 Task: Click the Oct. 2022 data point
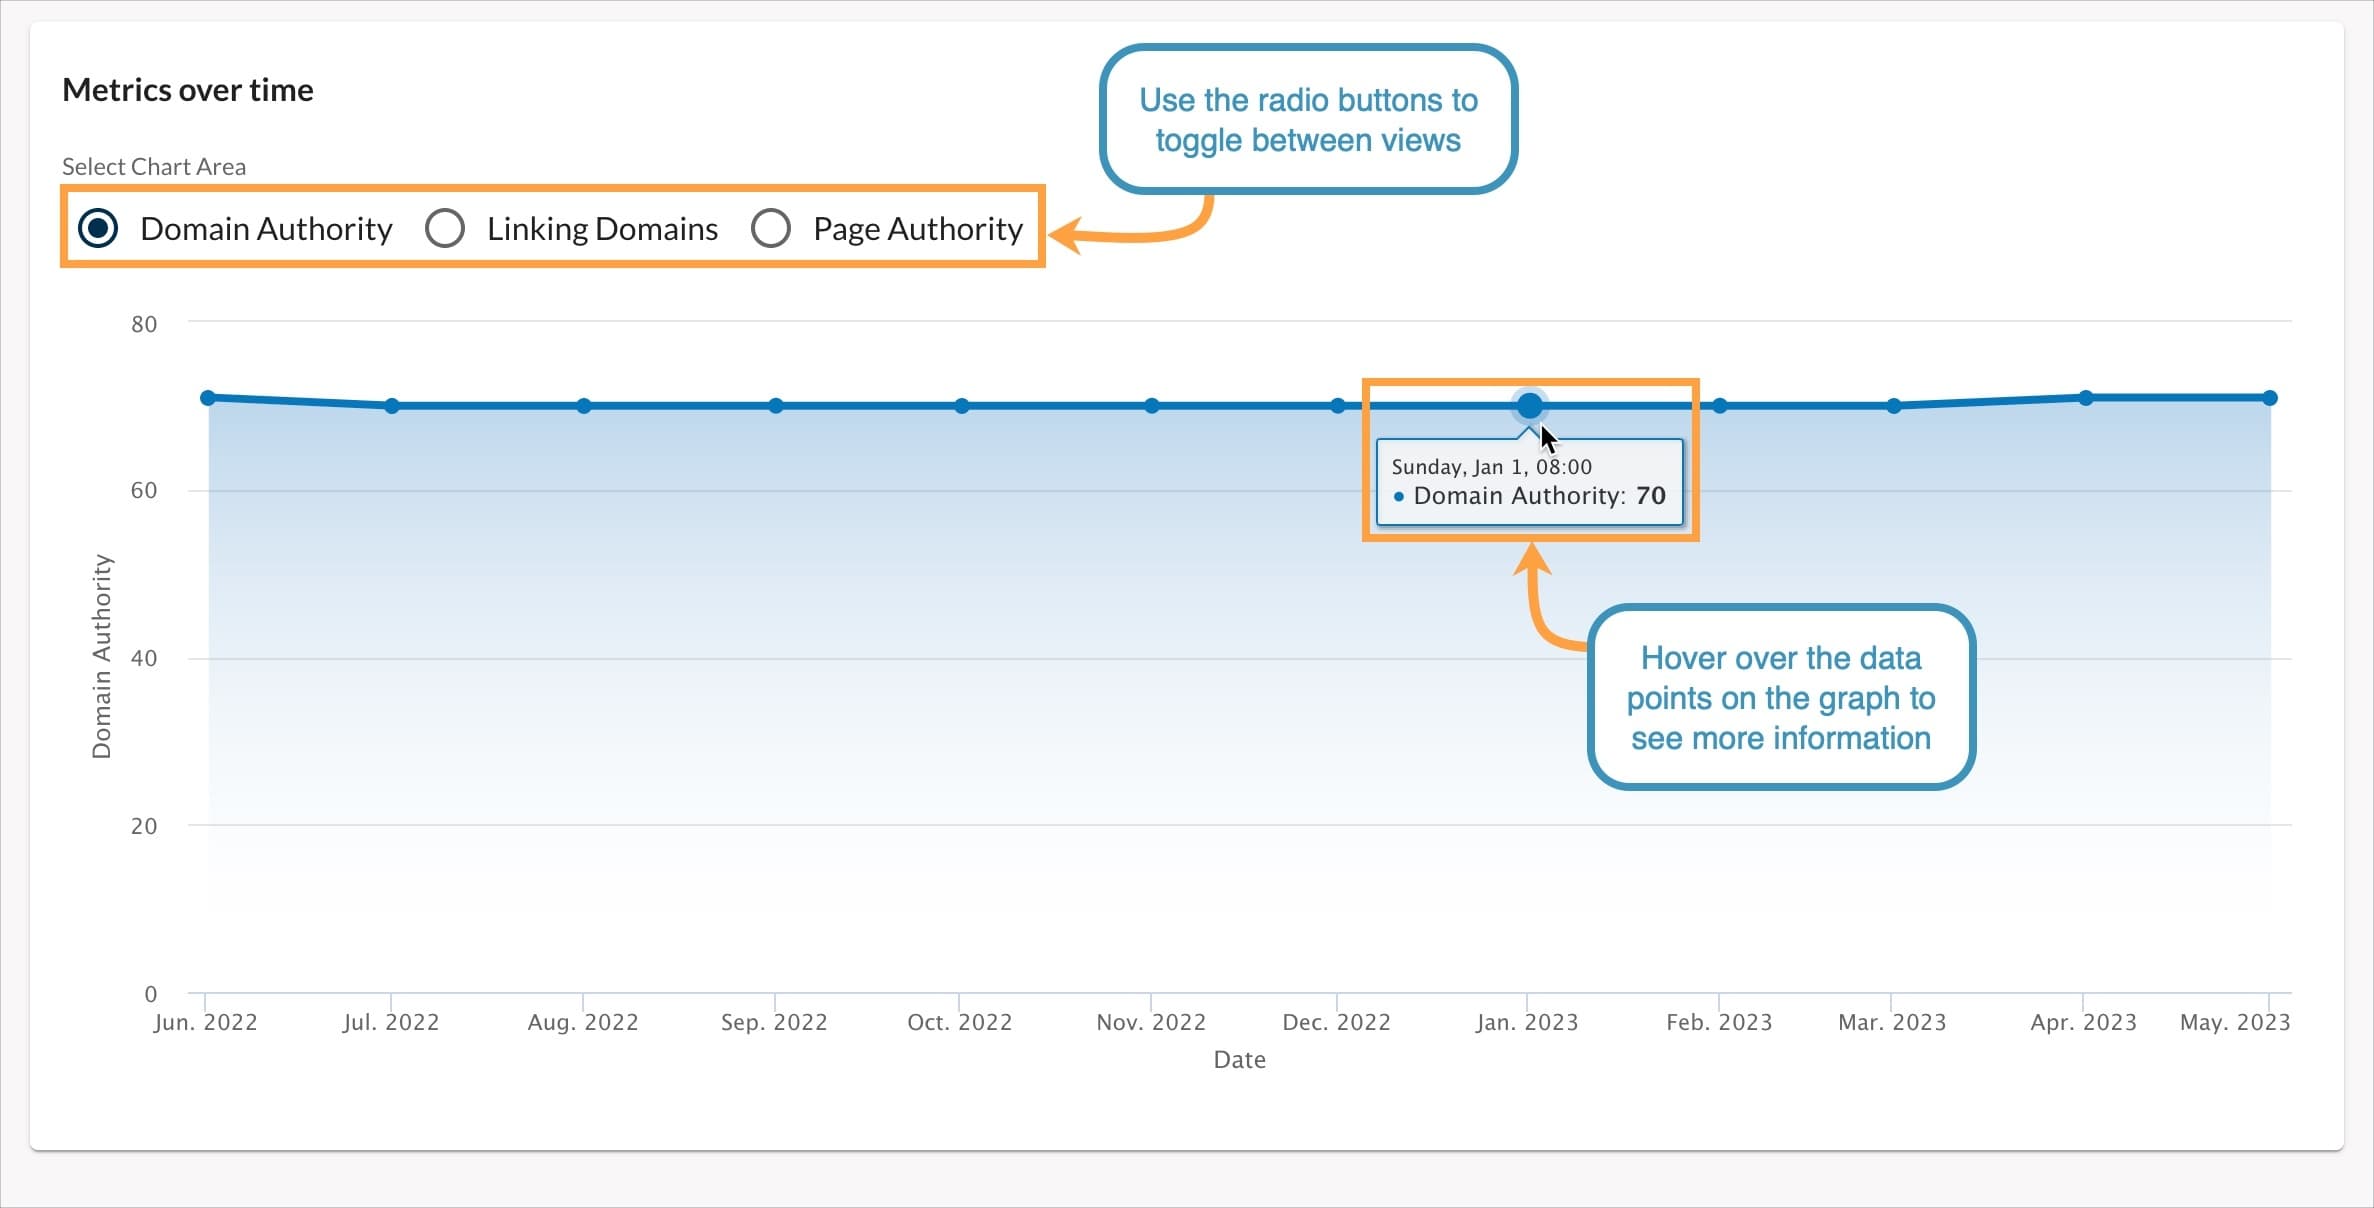point(960,405)
